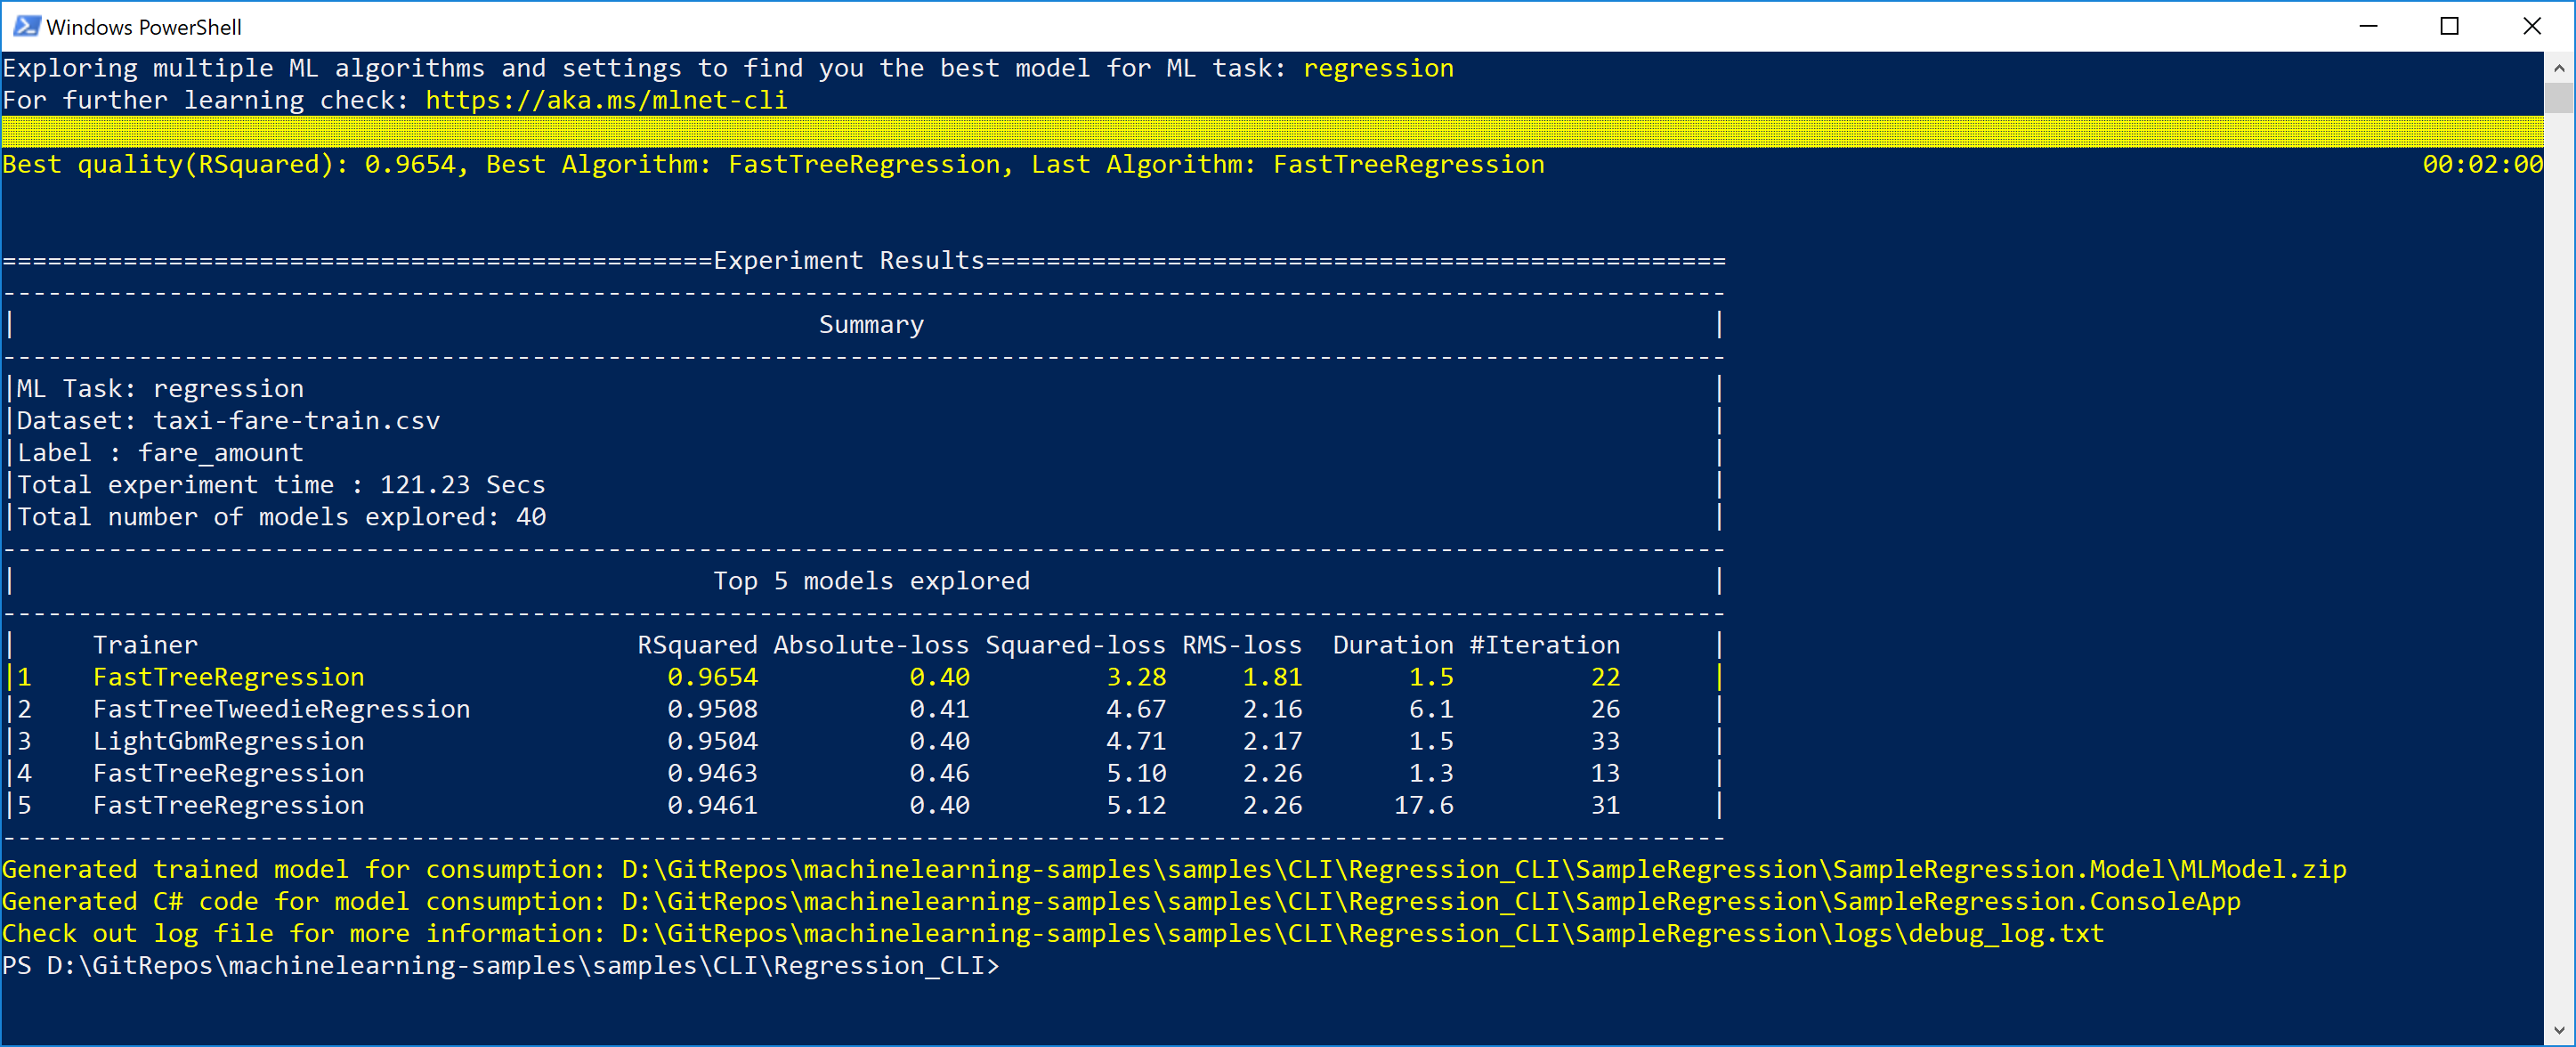Click the vertical scrollbar thumb
The height and width of the screenshot is (1047, 2576).
pyautogui.click(x=2559, y=98)
